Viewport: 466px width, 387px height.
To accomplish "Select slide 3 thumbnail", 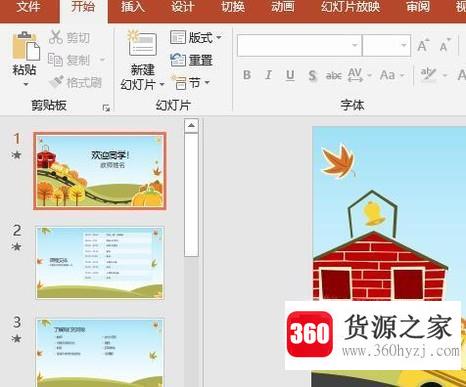I will coord(100,353).
